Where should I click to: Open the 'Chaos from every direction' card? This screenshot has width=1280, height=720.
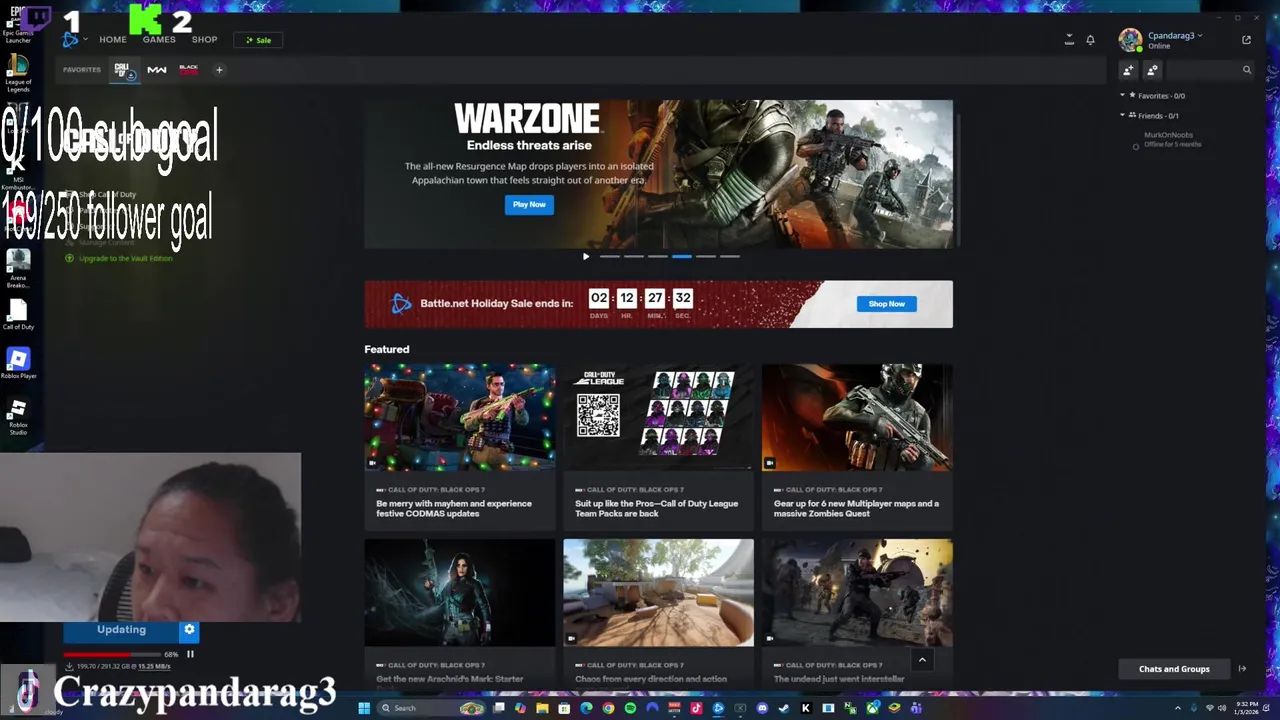pos(658,613)
